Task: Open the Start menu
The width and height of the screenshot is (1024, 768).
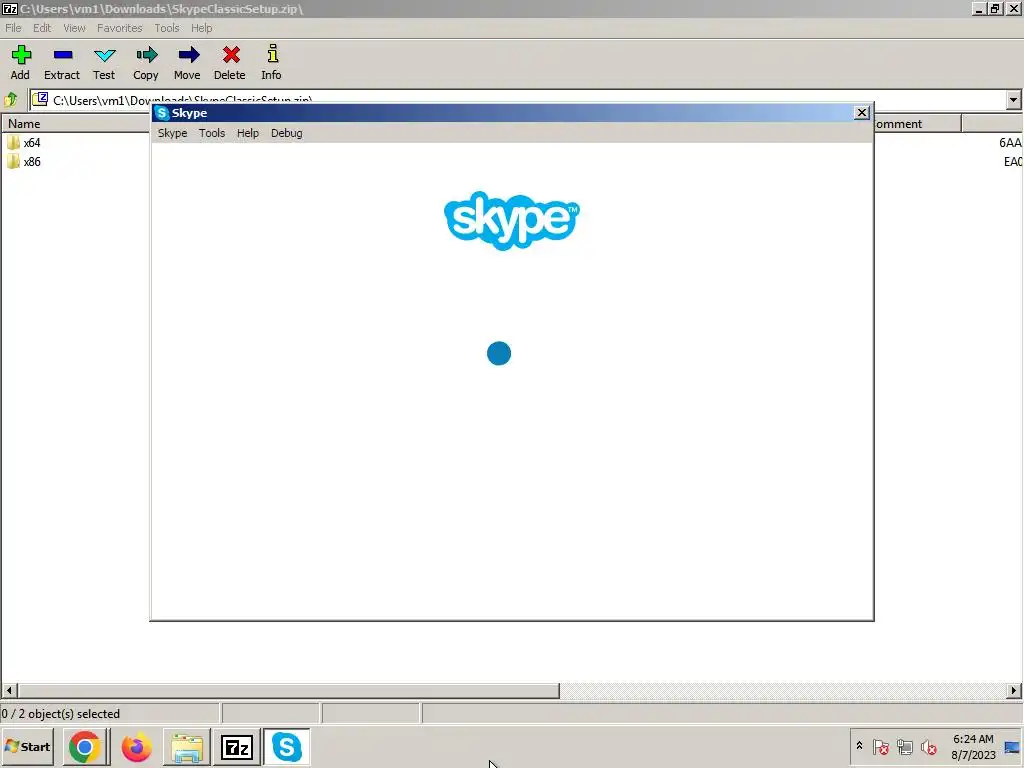Action: [27, 747]
